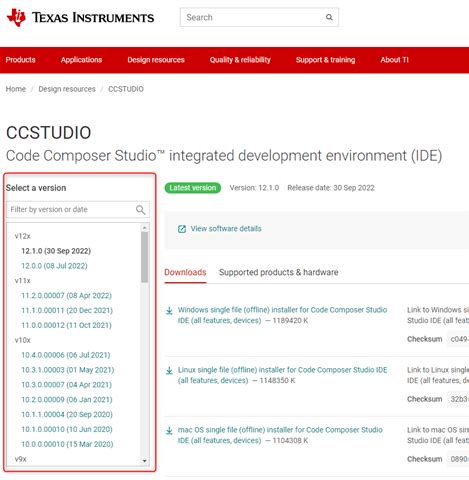Click the version list scroll up arrow
469x480 pixels.
[144, 228]
